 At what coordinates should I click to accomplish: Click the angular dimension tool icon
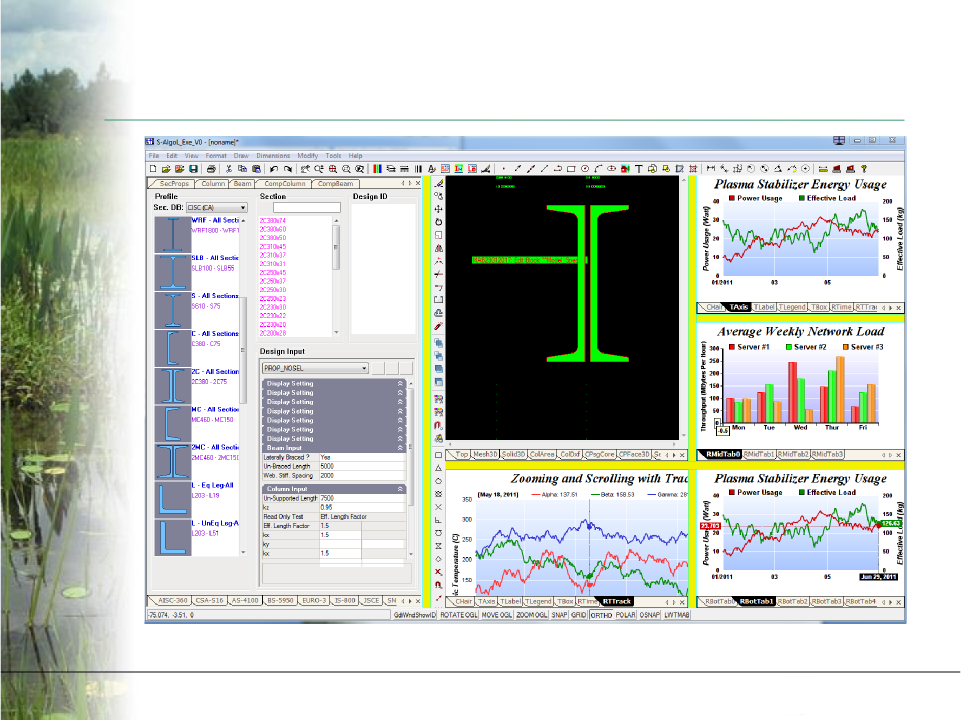point(778,169)
